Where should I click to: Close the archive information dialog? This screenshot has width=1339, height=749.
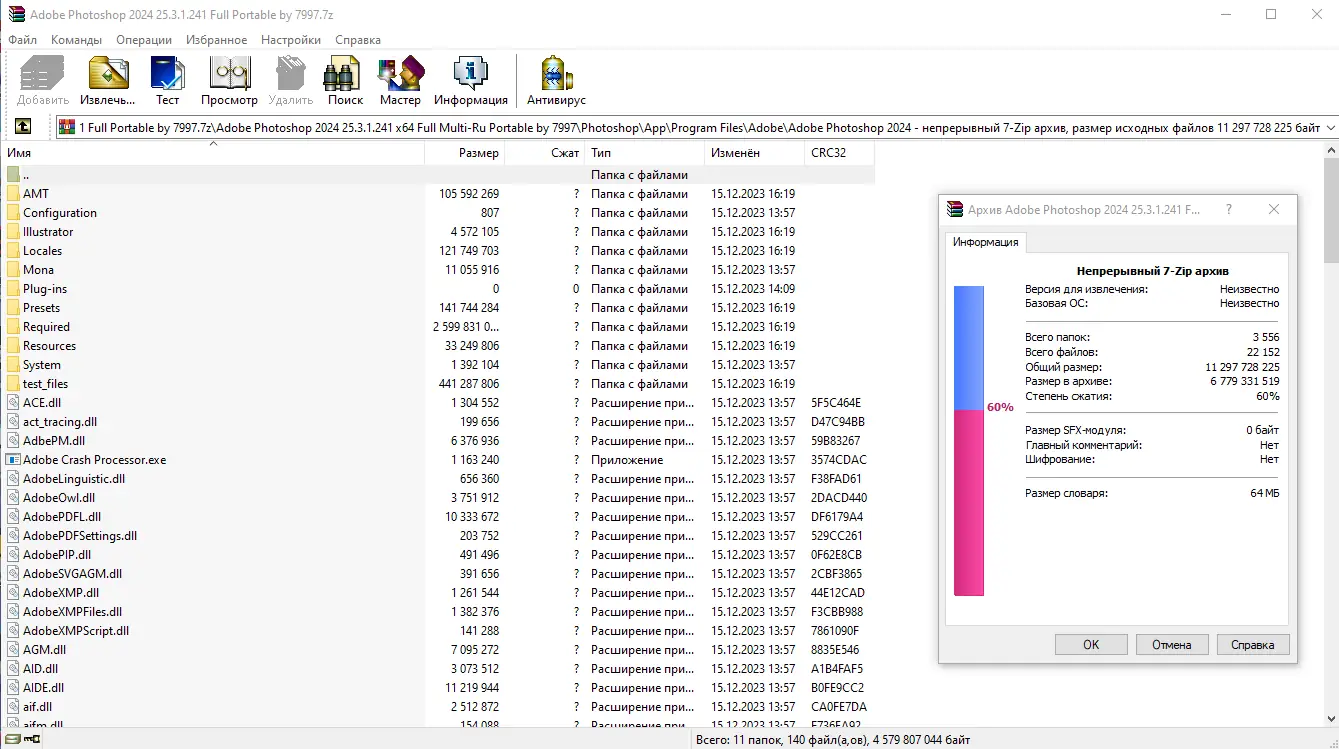pyautogui.click(x=1273, y=210)
